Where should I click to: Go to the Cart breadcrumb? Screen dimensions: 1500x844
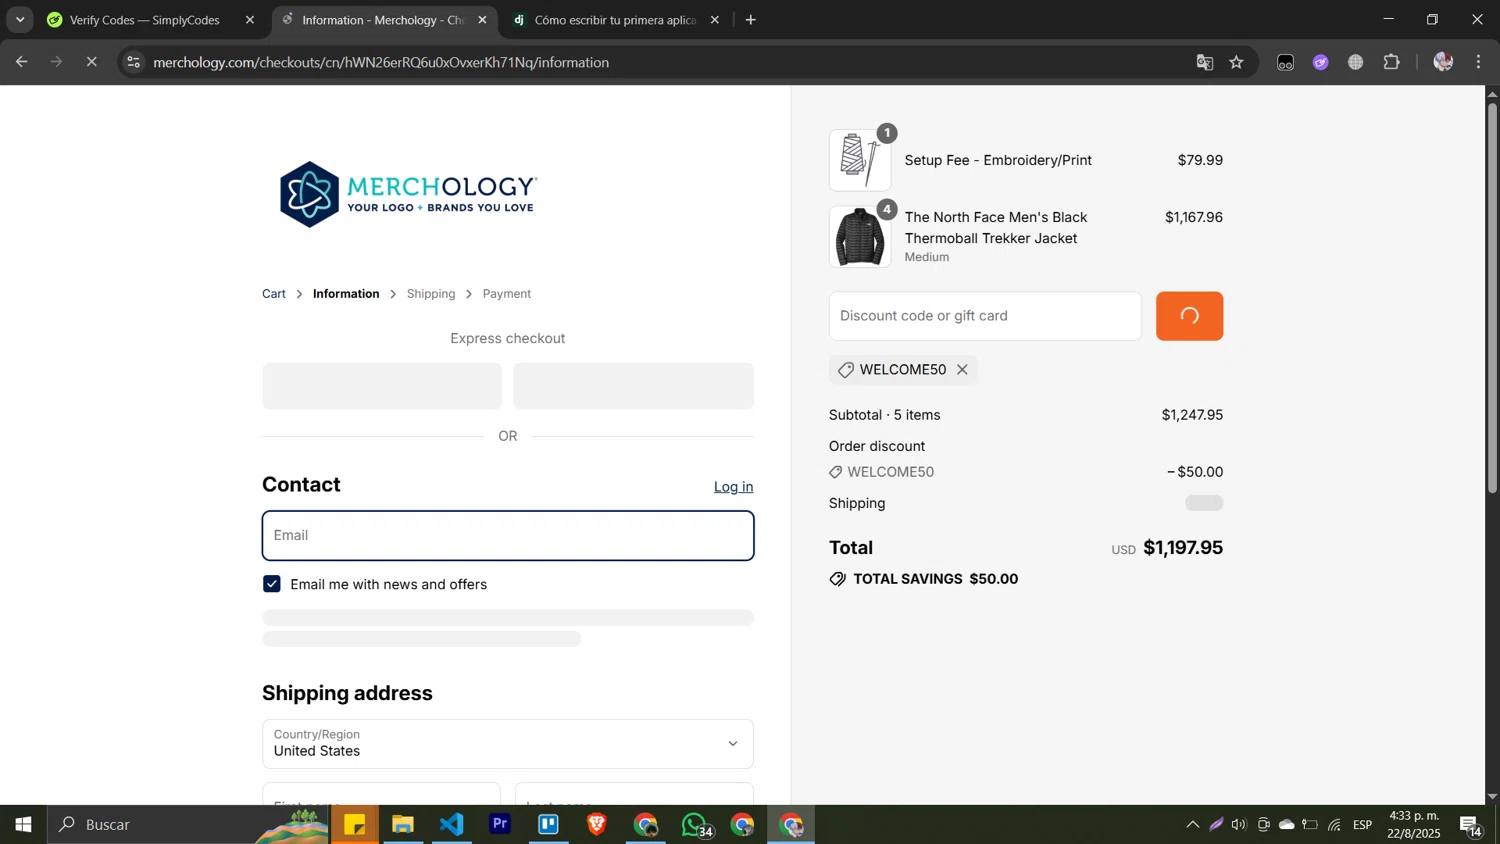(x=274, y=294)
